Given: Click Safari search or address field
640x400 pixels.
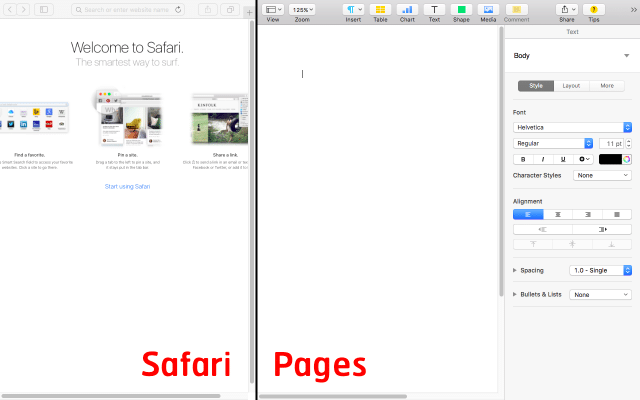Looking at the screenshot, I should click(x=127, y=9).
